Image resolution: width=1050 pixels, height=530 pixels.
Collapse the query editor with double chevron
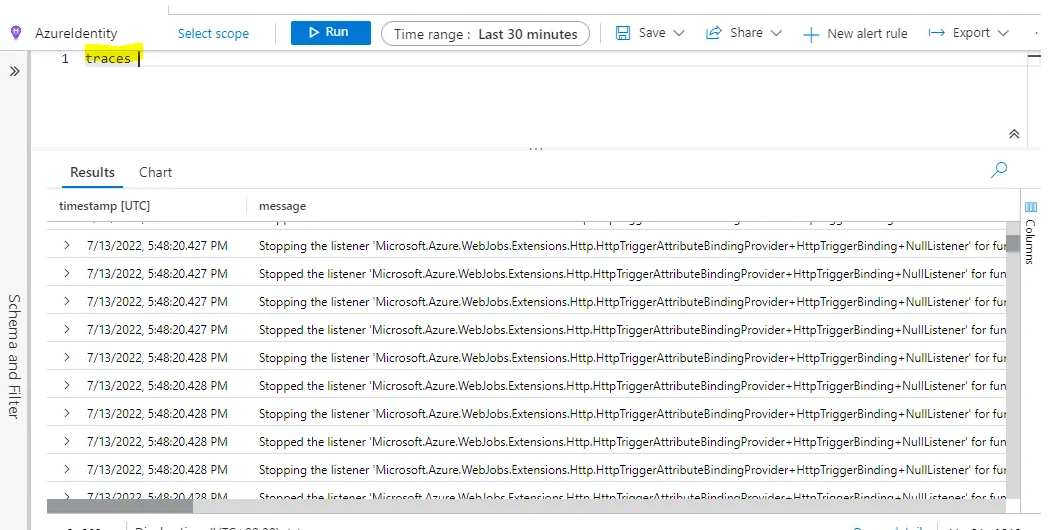point(1014,134)
